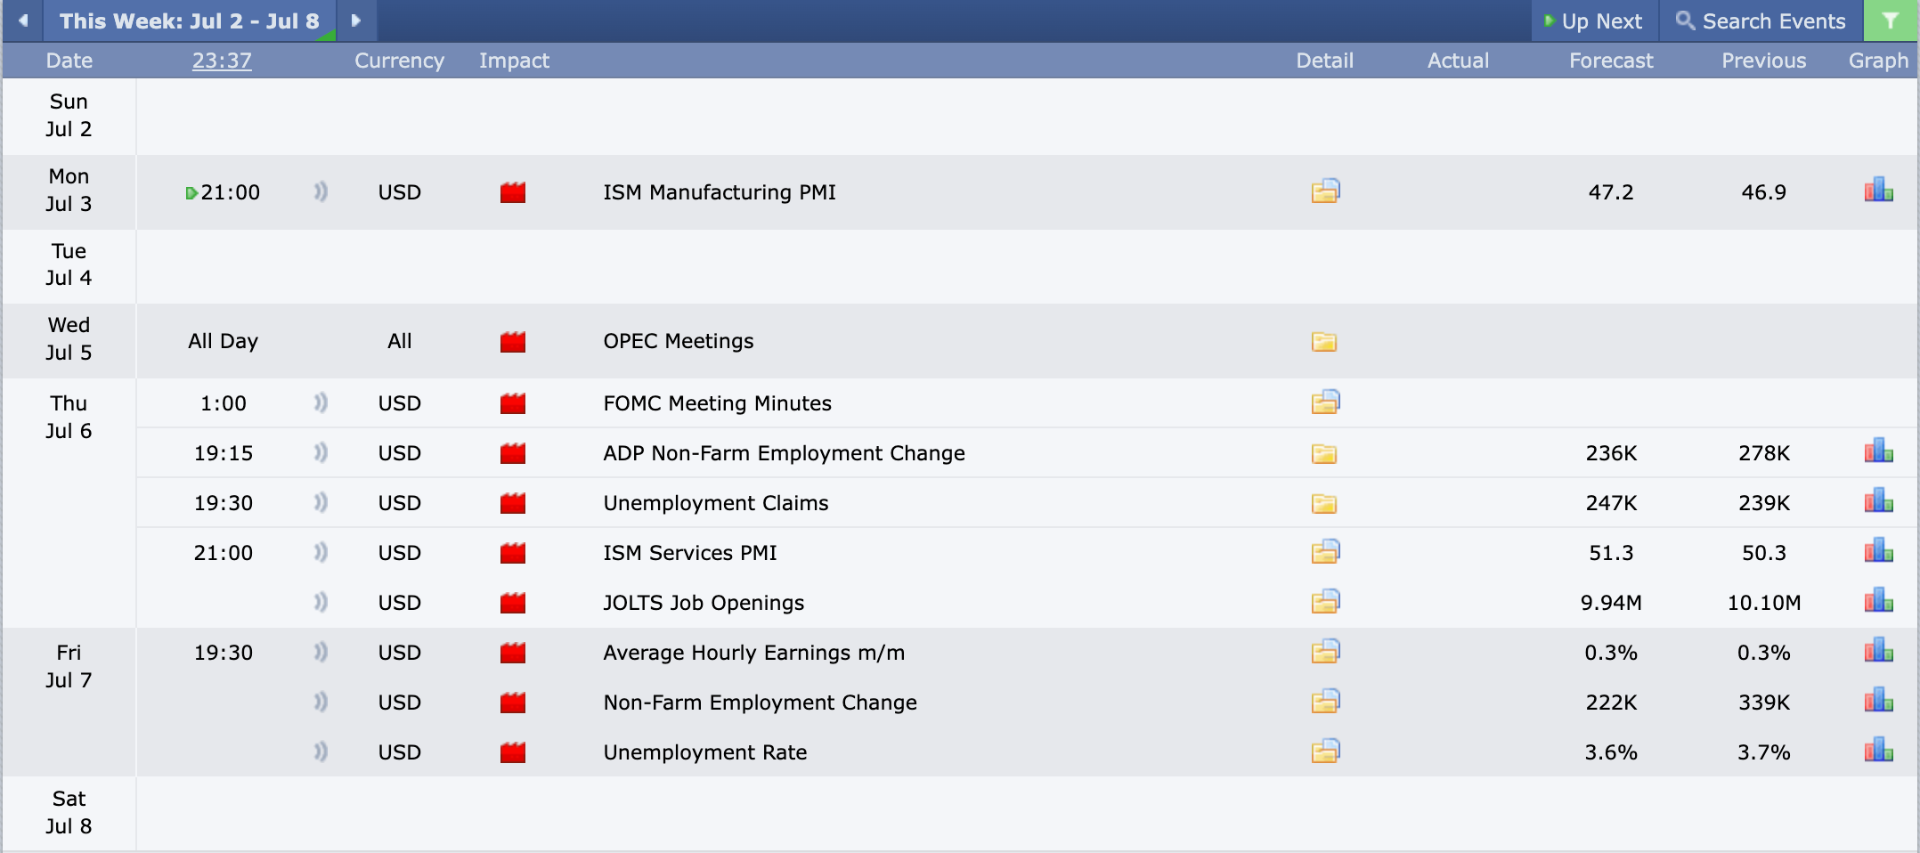Click red impact icon for FOMC Meeting Minutes
Image resolution: width=1920 pixels, height=853 pixels.
[513, 403]
